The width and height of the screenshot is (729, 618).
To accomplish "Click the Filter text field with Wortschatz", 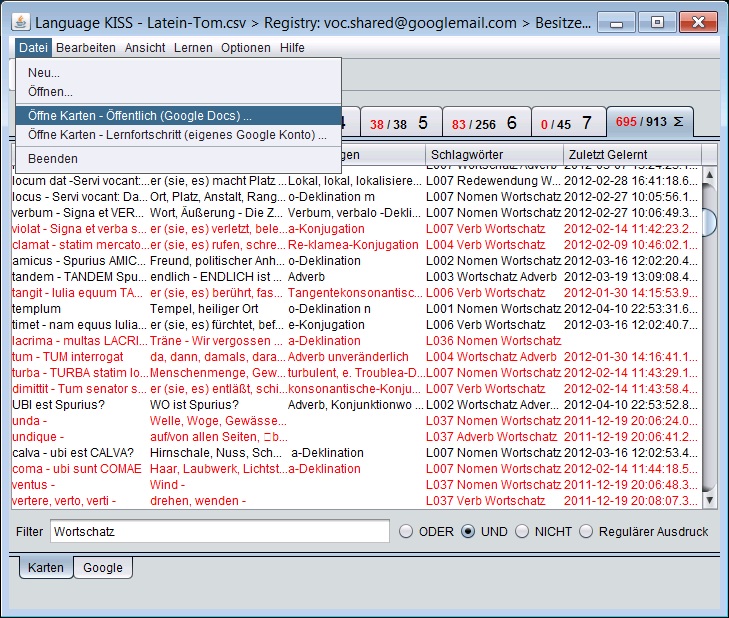I will (x=220, y=531).
